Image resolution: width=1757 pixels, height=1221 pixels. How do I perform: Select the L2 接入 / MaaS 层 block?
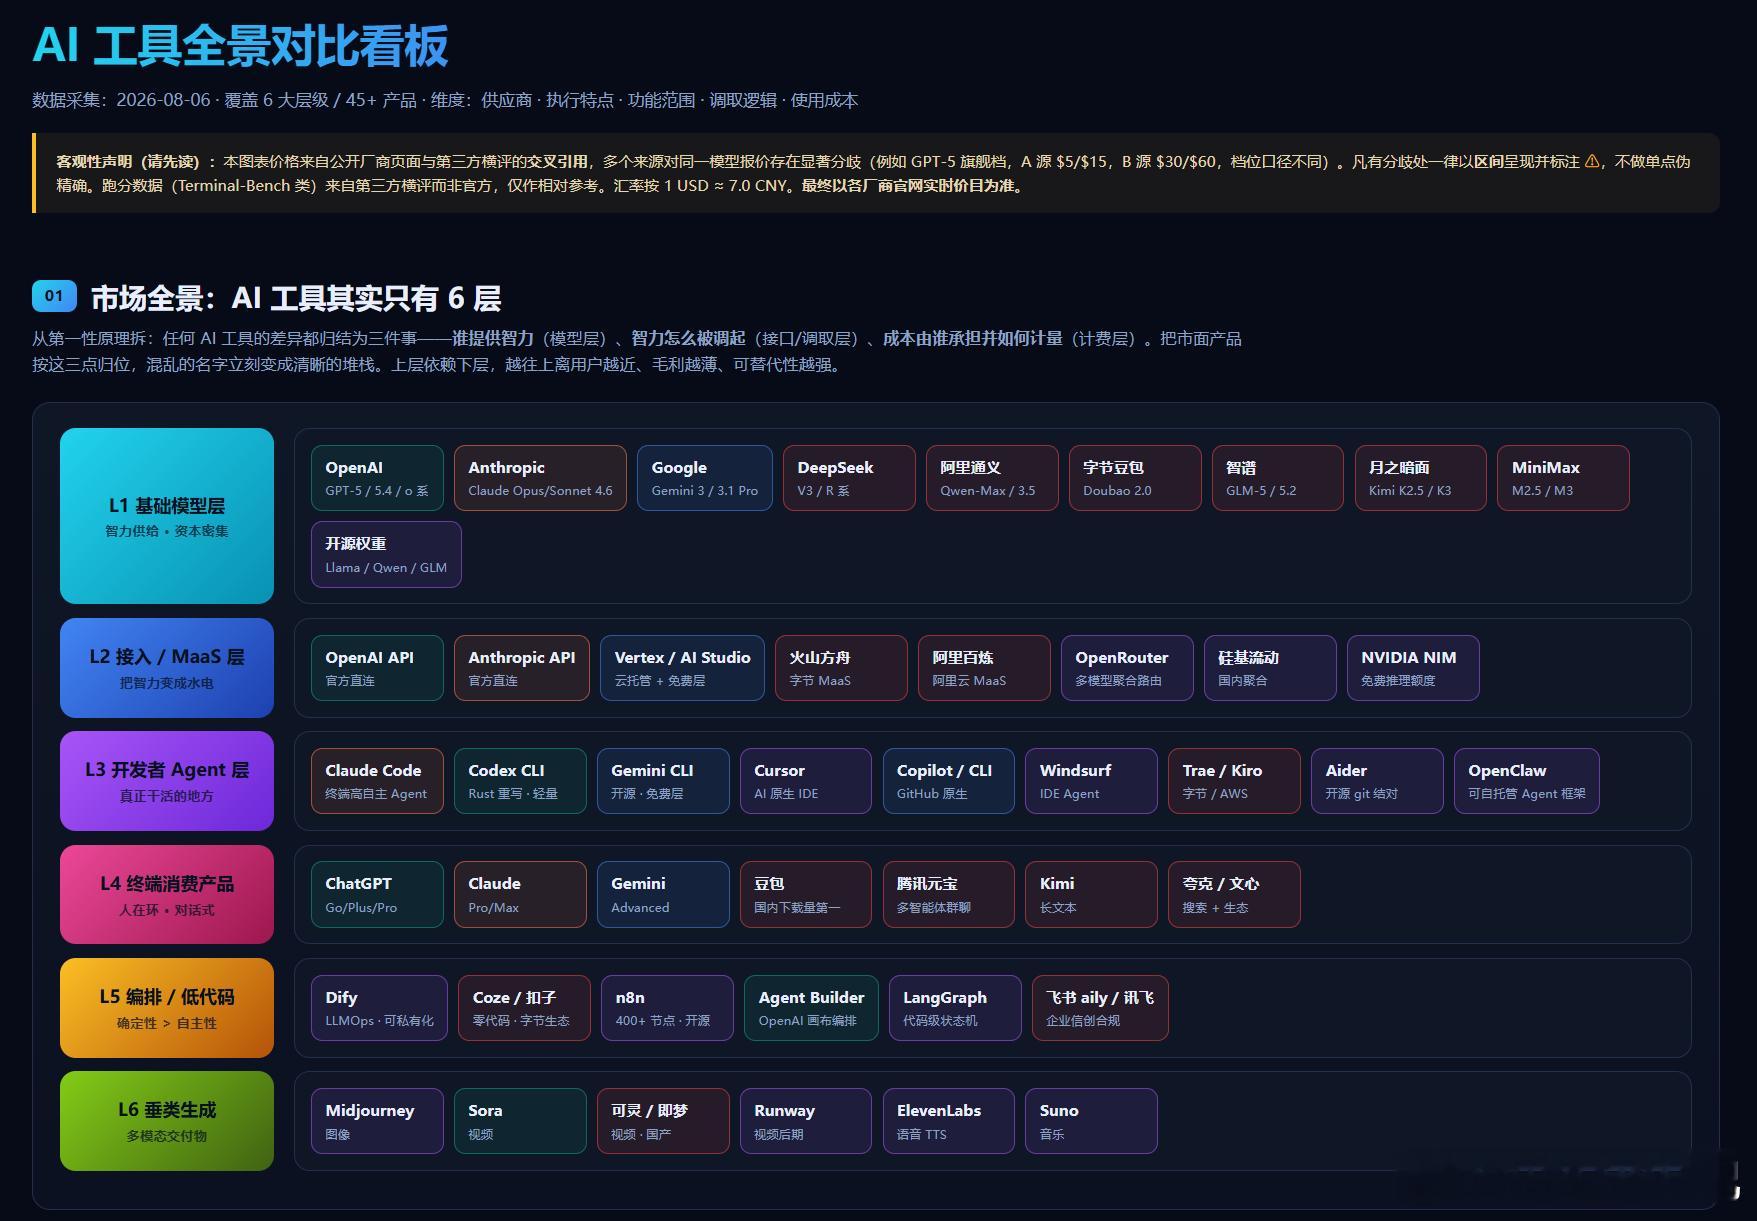[167, 668]
